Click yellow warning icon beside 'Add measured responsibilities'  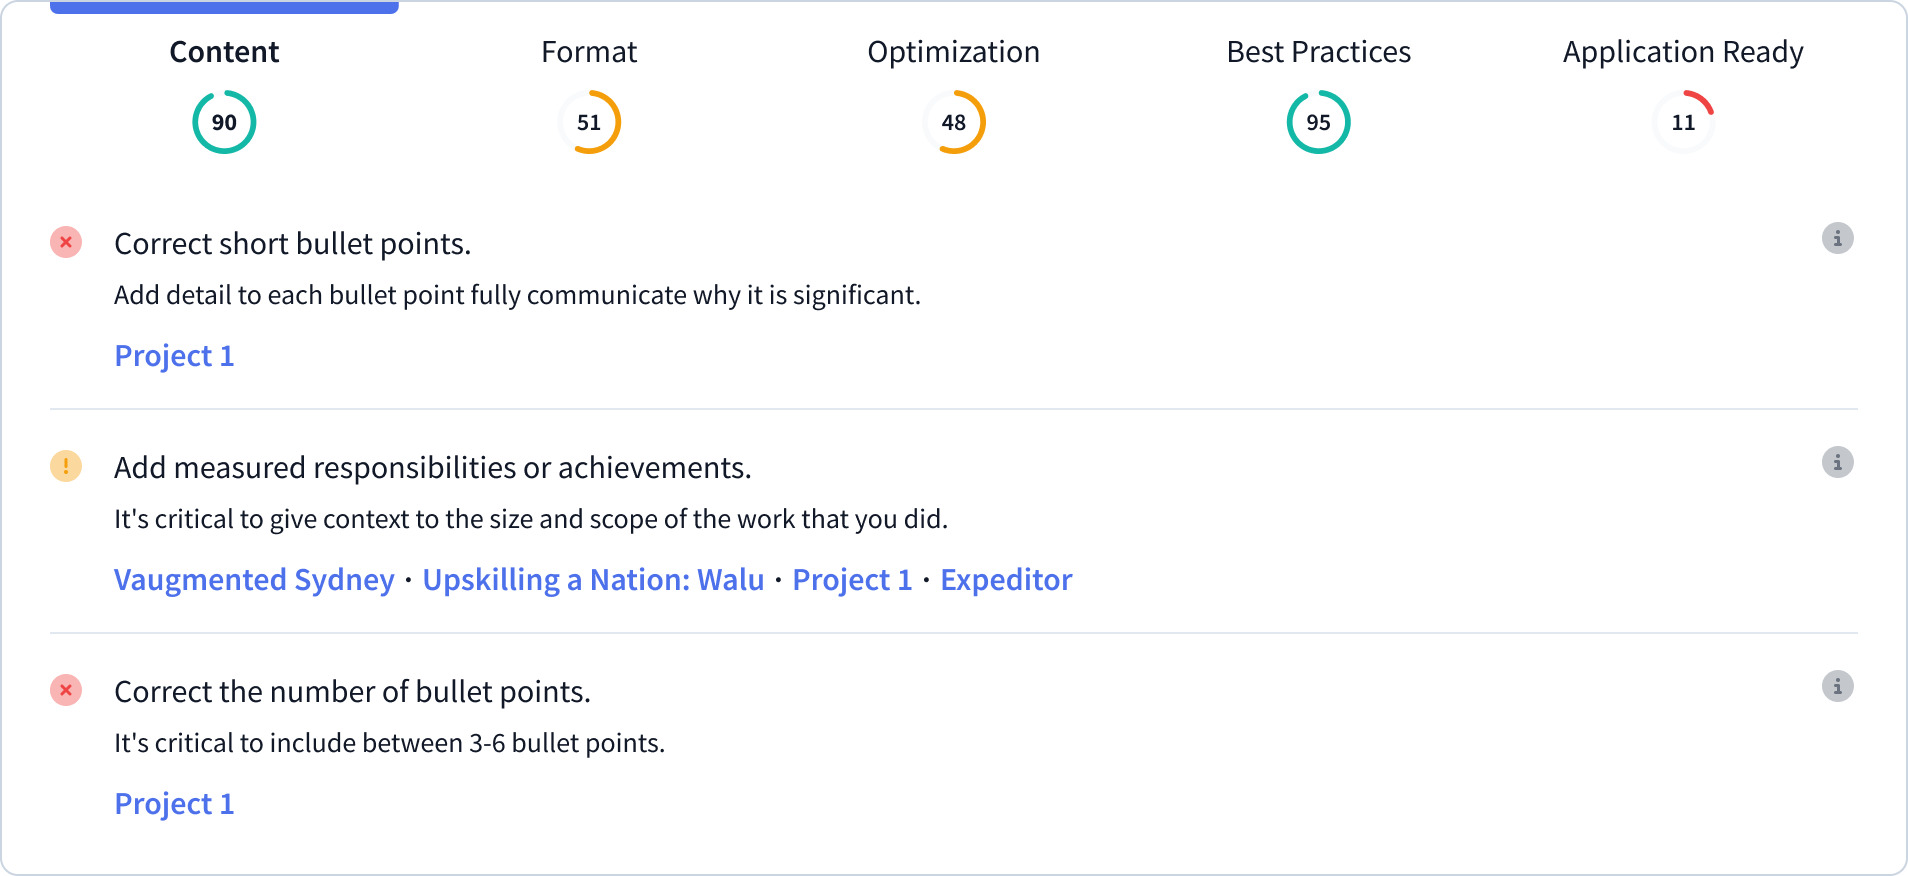tap(66, 466)
